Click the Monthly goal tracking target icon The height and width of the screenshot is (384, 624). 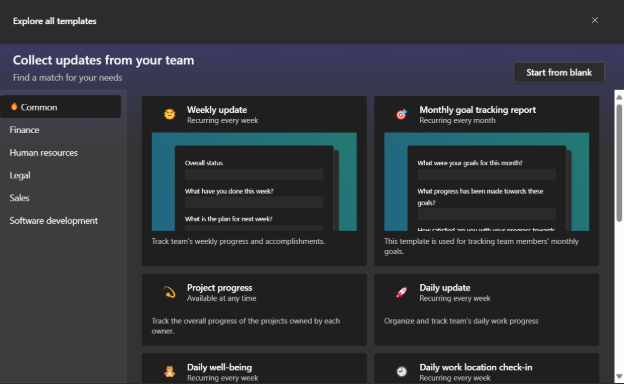pos(402,114)
